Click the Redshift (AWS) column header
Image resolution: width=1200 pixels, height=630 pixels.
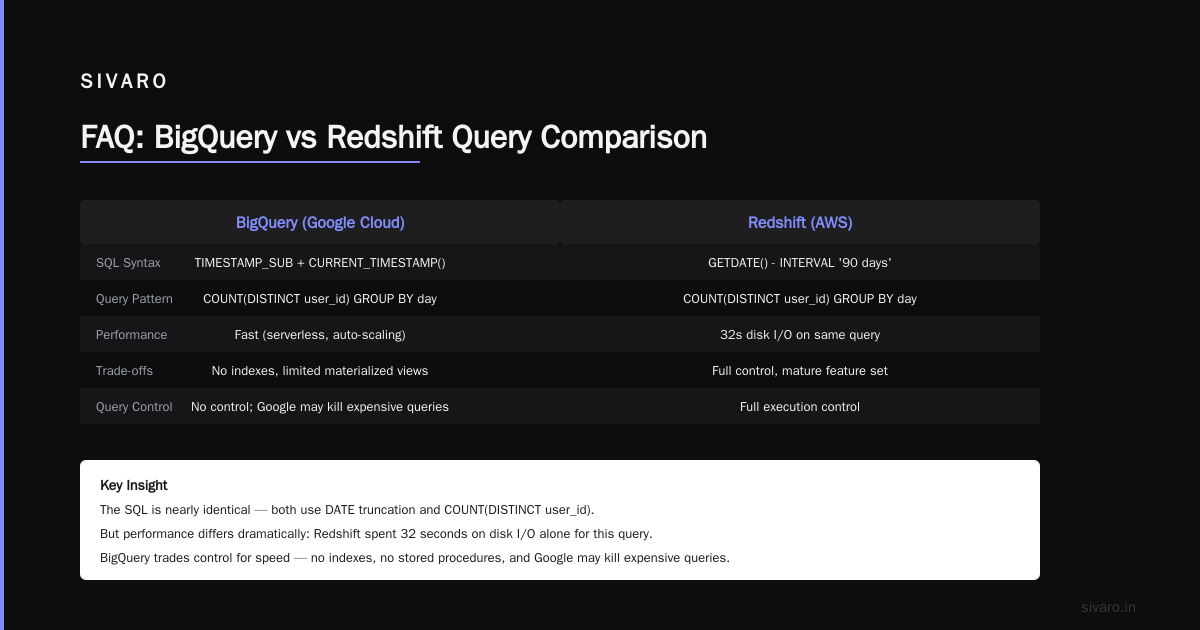(x=800, y=222)
